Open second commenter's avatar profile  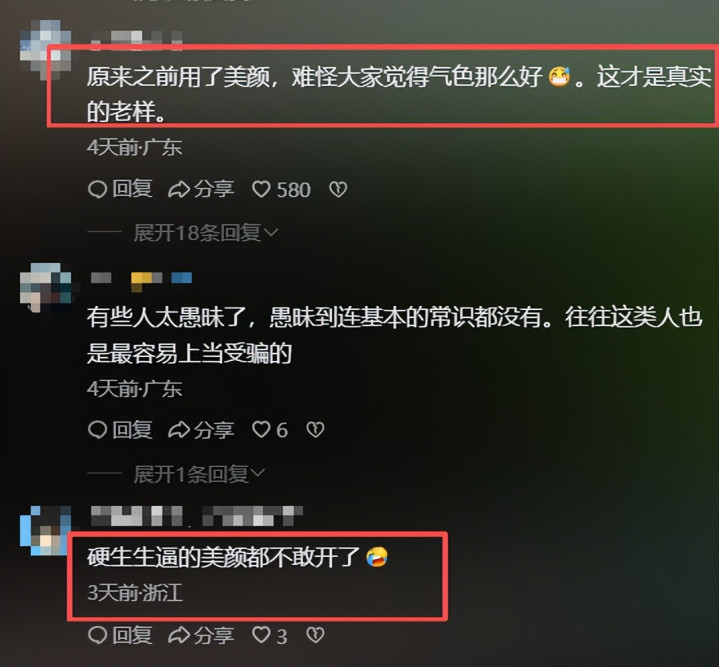click(45, 287)
